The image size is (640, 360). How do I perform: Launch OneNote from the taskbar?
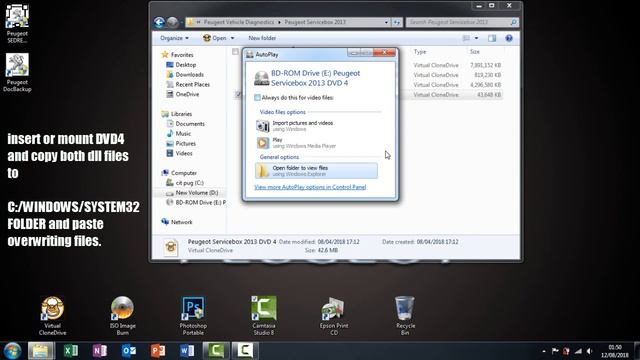pyautogui.click(x=100, y=351)
